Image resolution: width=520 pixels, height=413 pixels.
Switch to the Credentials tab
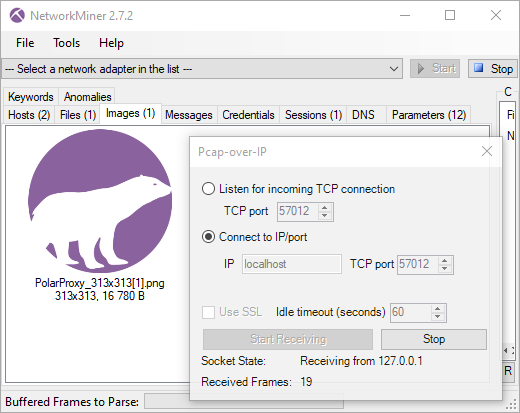[x=248, y=115]
